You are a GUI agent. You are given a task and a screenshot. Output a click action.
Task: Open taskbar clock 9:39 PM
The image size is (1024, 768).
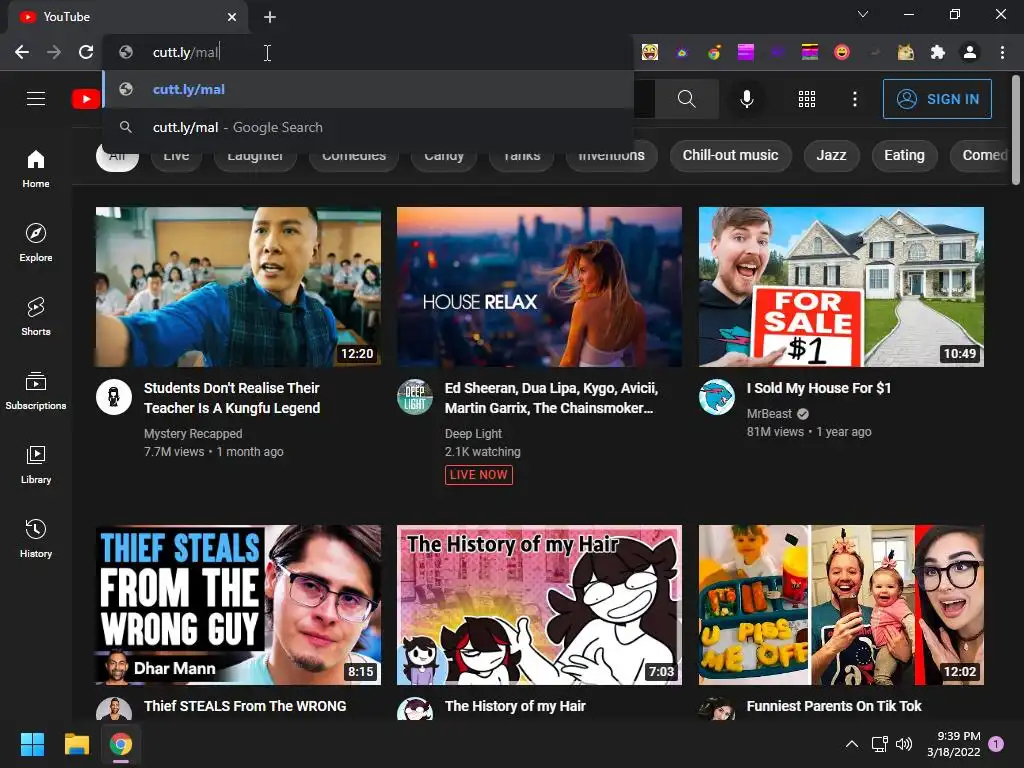[953, 744]
